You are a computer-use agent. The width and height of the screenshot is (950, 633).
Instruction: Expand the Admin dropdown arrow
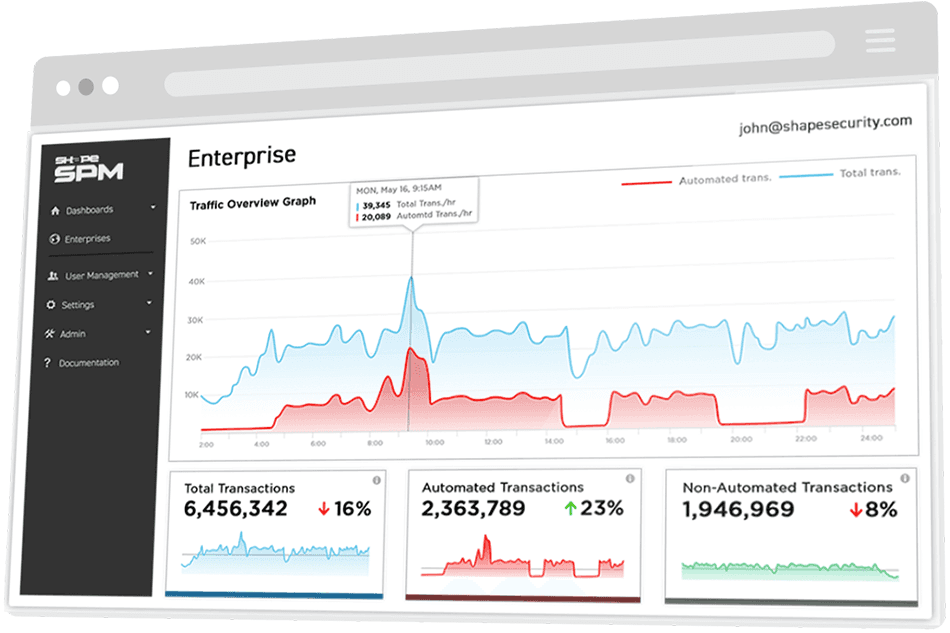(x=147, y=331)
